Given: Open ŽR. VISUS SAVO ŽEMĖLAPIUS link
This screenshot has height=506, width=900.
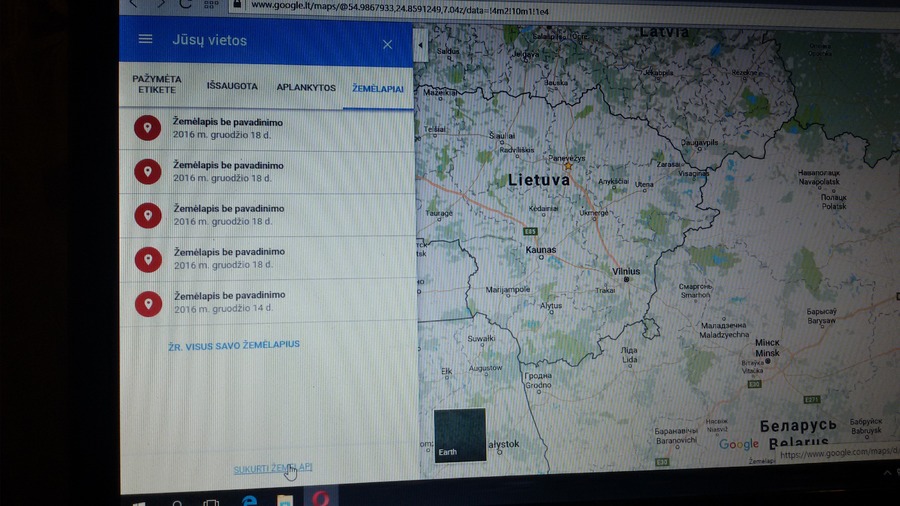Looking at the screenshot, I should coord(234,345).
